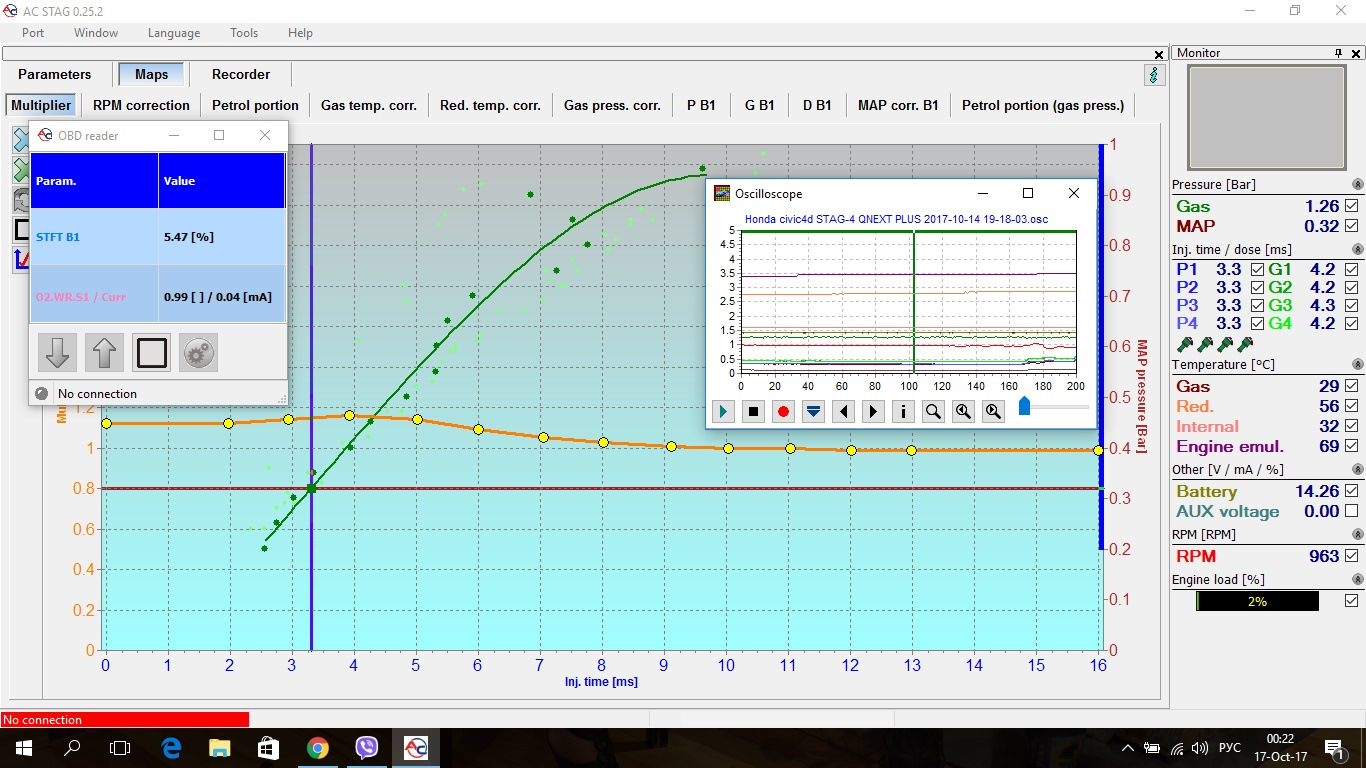Click the OBD reader settings gear
The height and width of the screenshot is (768, 1366).
click(x=198, y=353)
